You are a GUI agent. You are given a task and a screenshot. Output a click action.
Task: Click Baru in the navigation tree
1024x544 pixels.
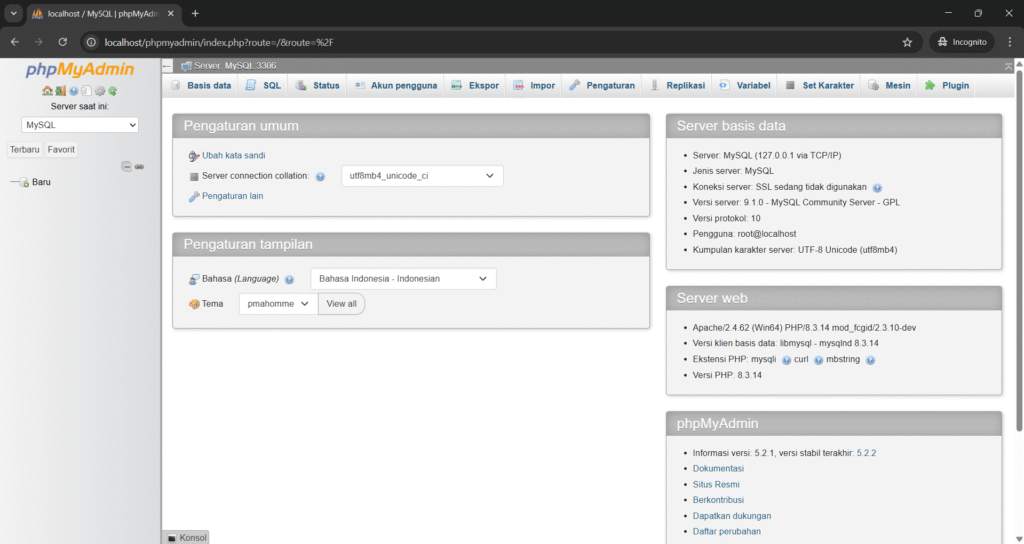click(x=41, y=182)
